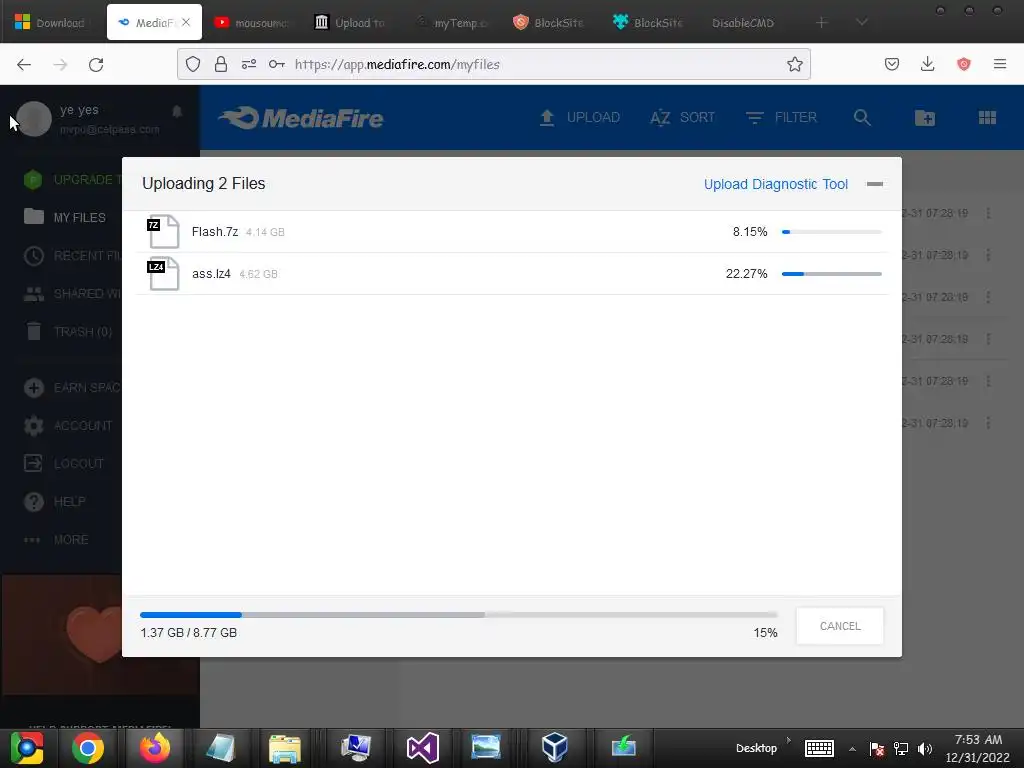Click the forward navigation arrow

tap(60, 64)
